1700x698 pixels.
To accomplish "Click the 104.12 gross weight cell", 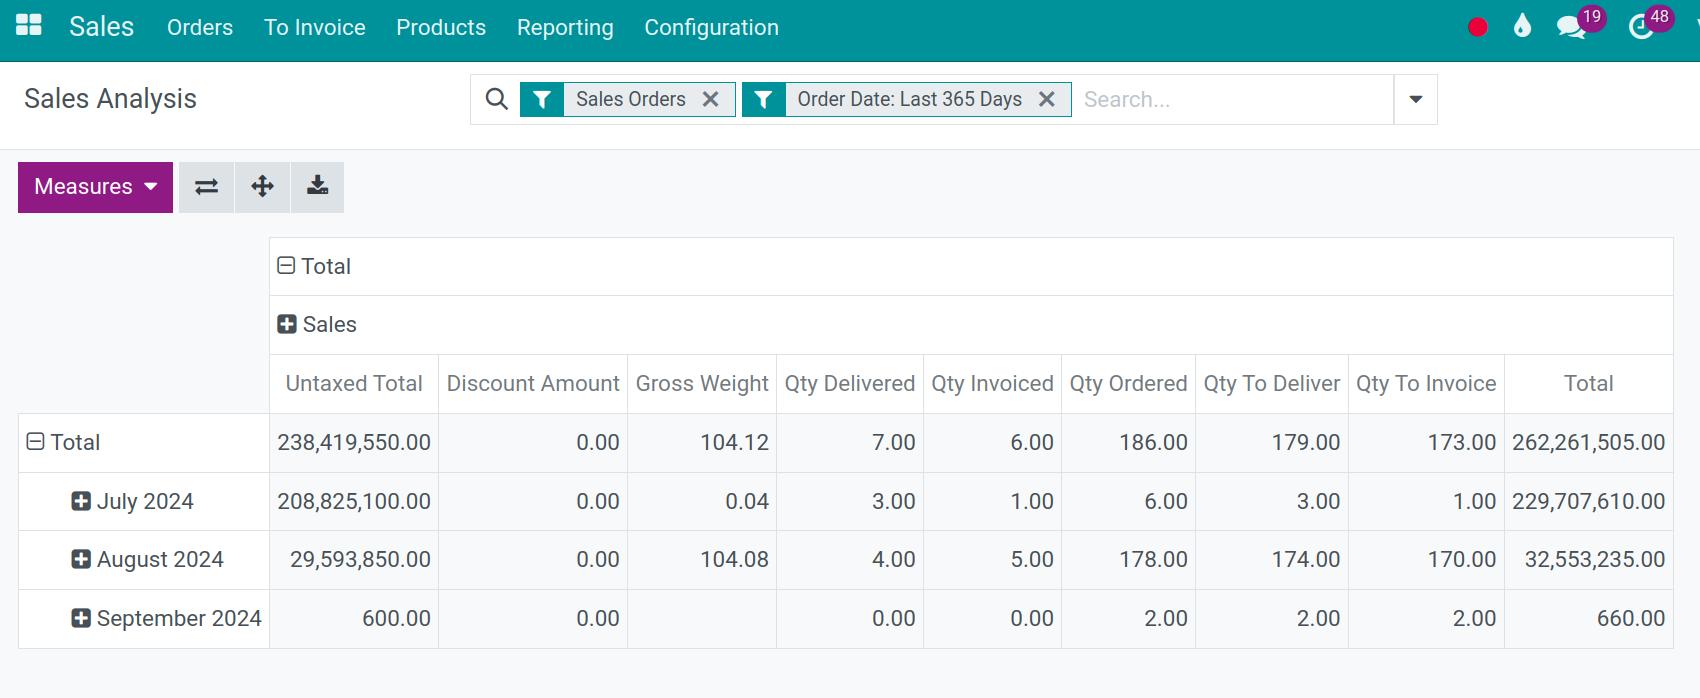I will click(702, 442).
